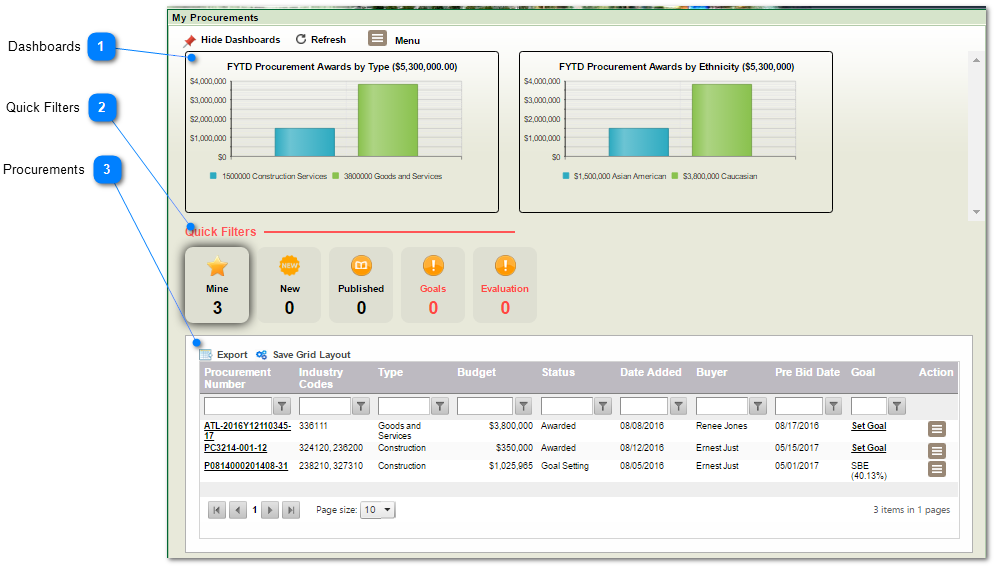The width and height of the screenshot is (996, 568).
Task: Click the Hide Dashboards pin icon
Action: coord(190,40)
